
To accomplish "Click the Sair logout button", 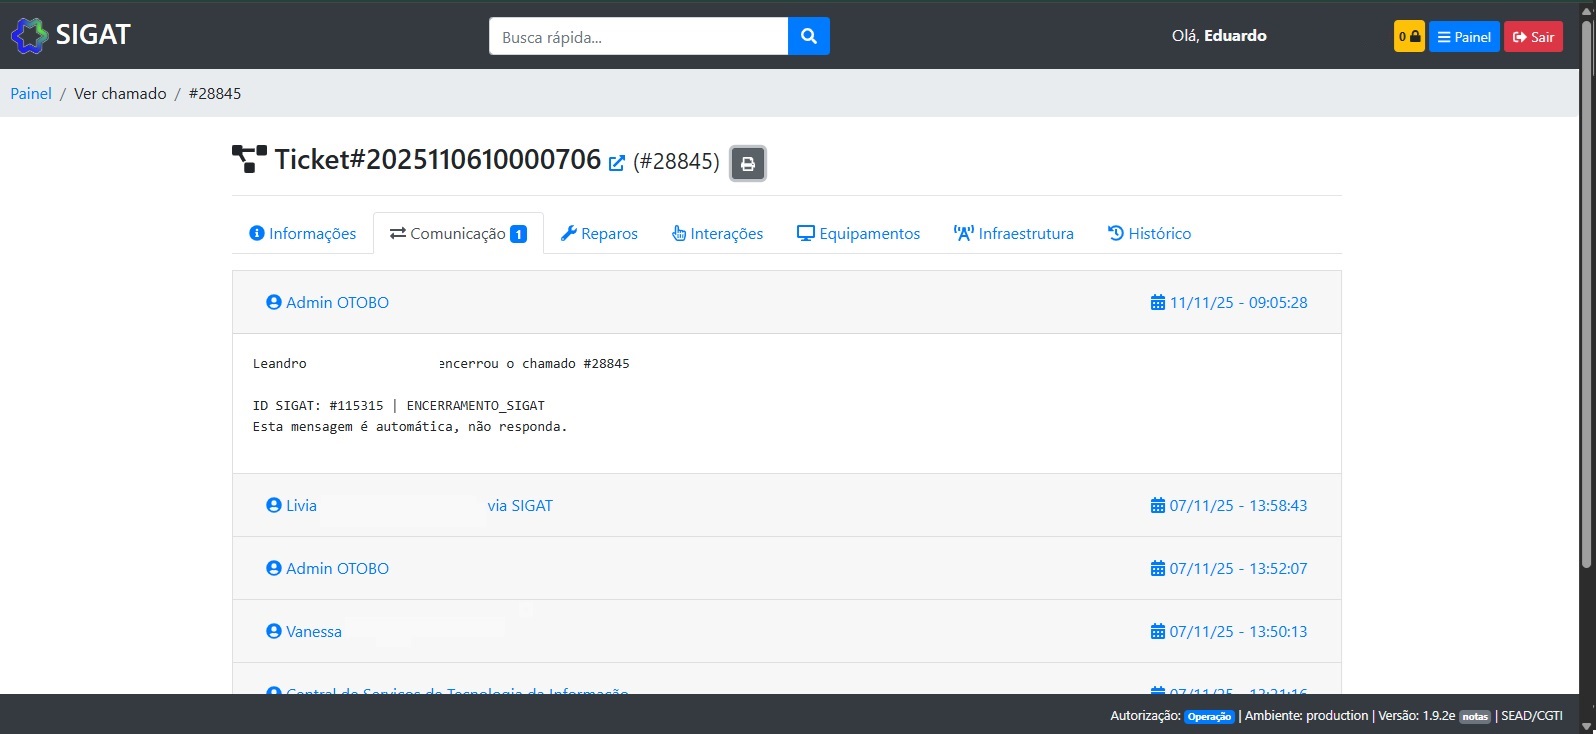I will (1533, 36).
